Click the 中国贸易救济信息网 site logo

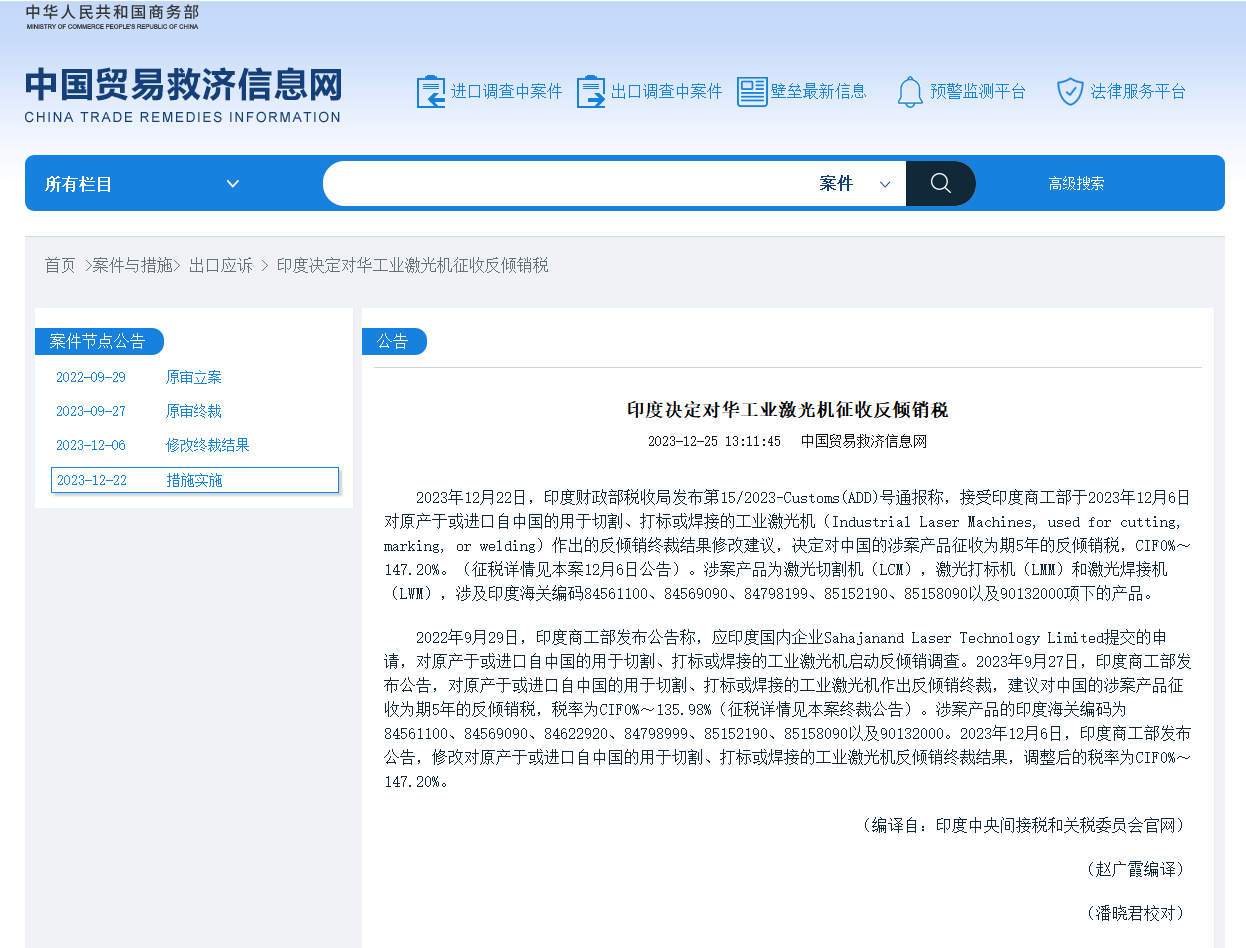(184, 96)
